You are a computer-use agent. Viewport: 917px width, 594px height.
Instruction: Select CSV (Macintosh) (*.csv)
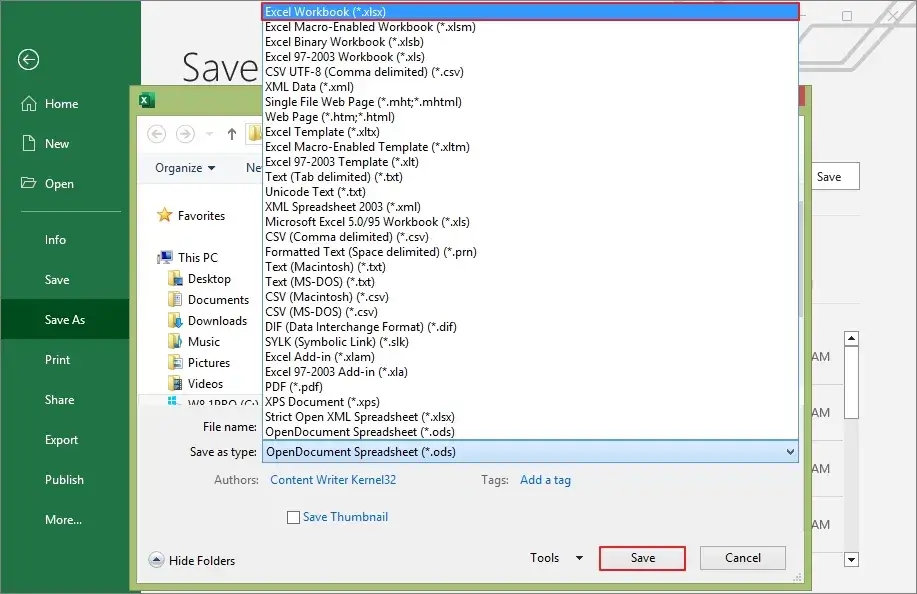point(530,297)
